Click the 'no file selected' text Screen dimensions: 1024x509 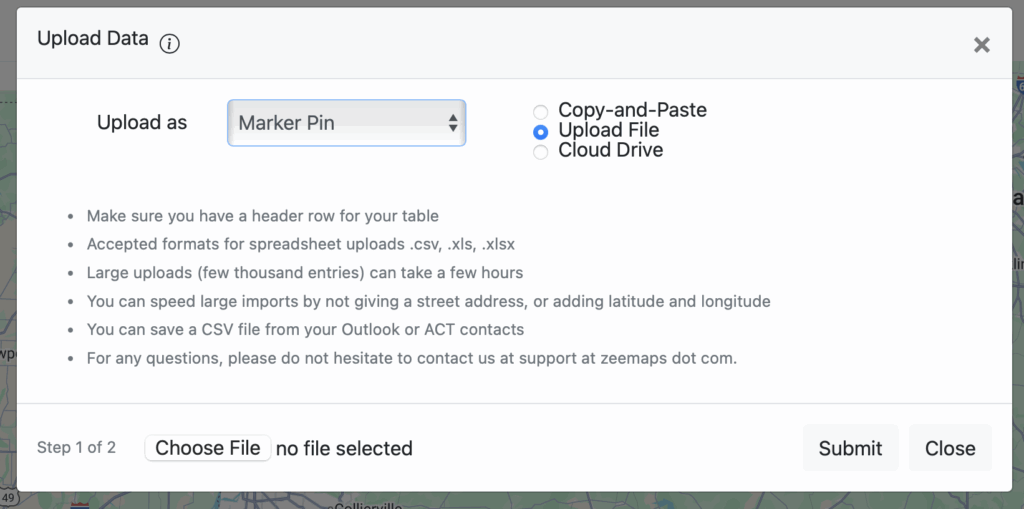point(344,448)
